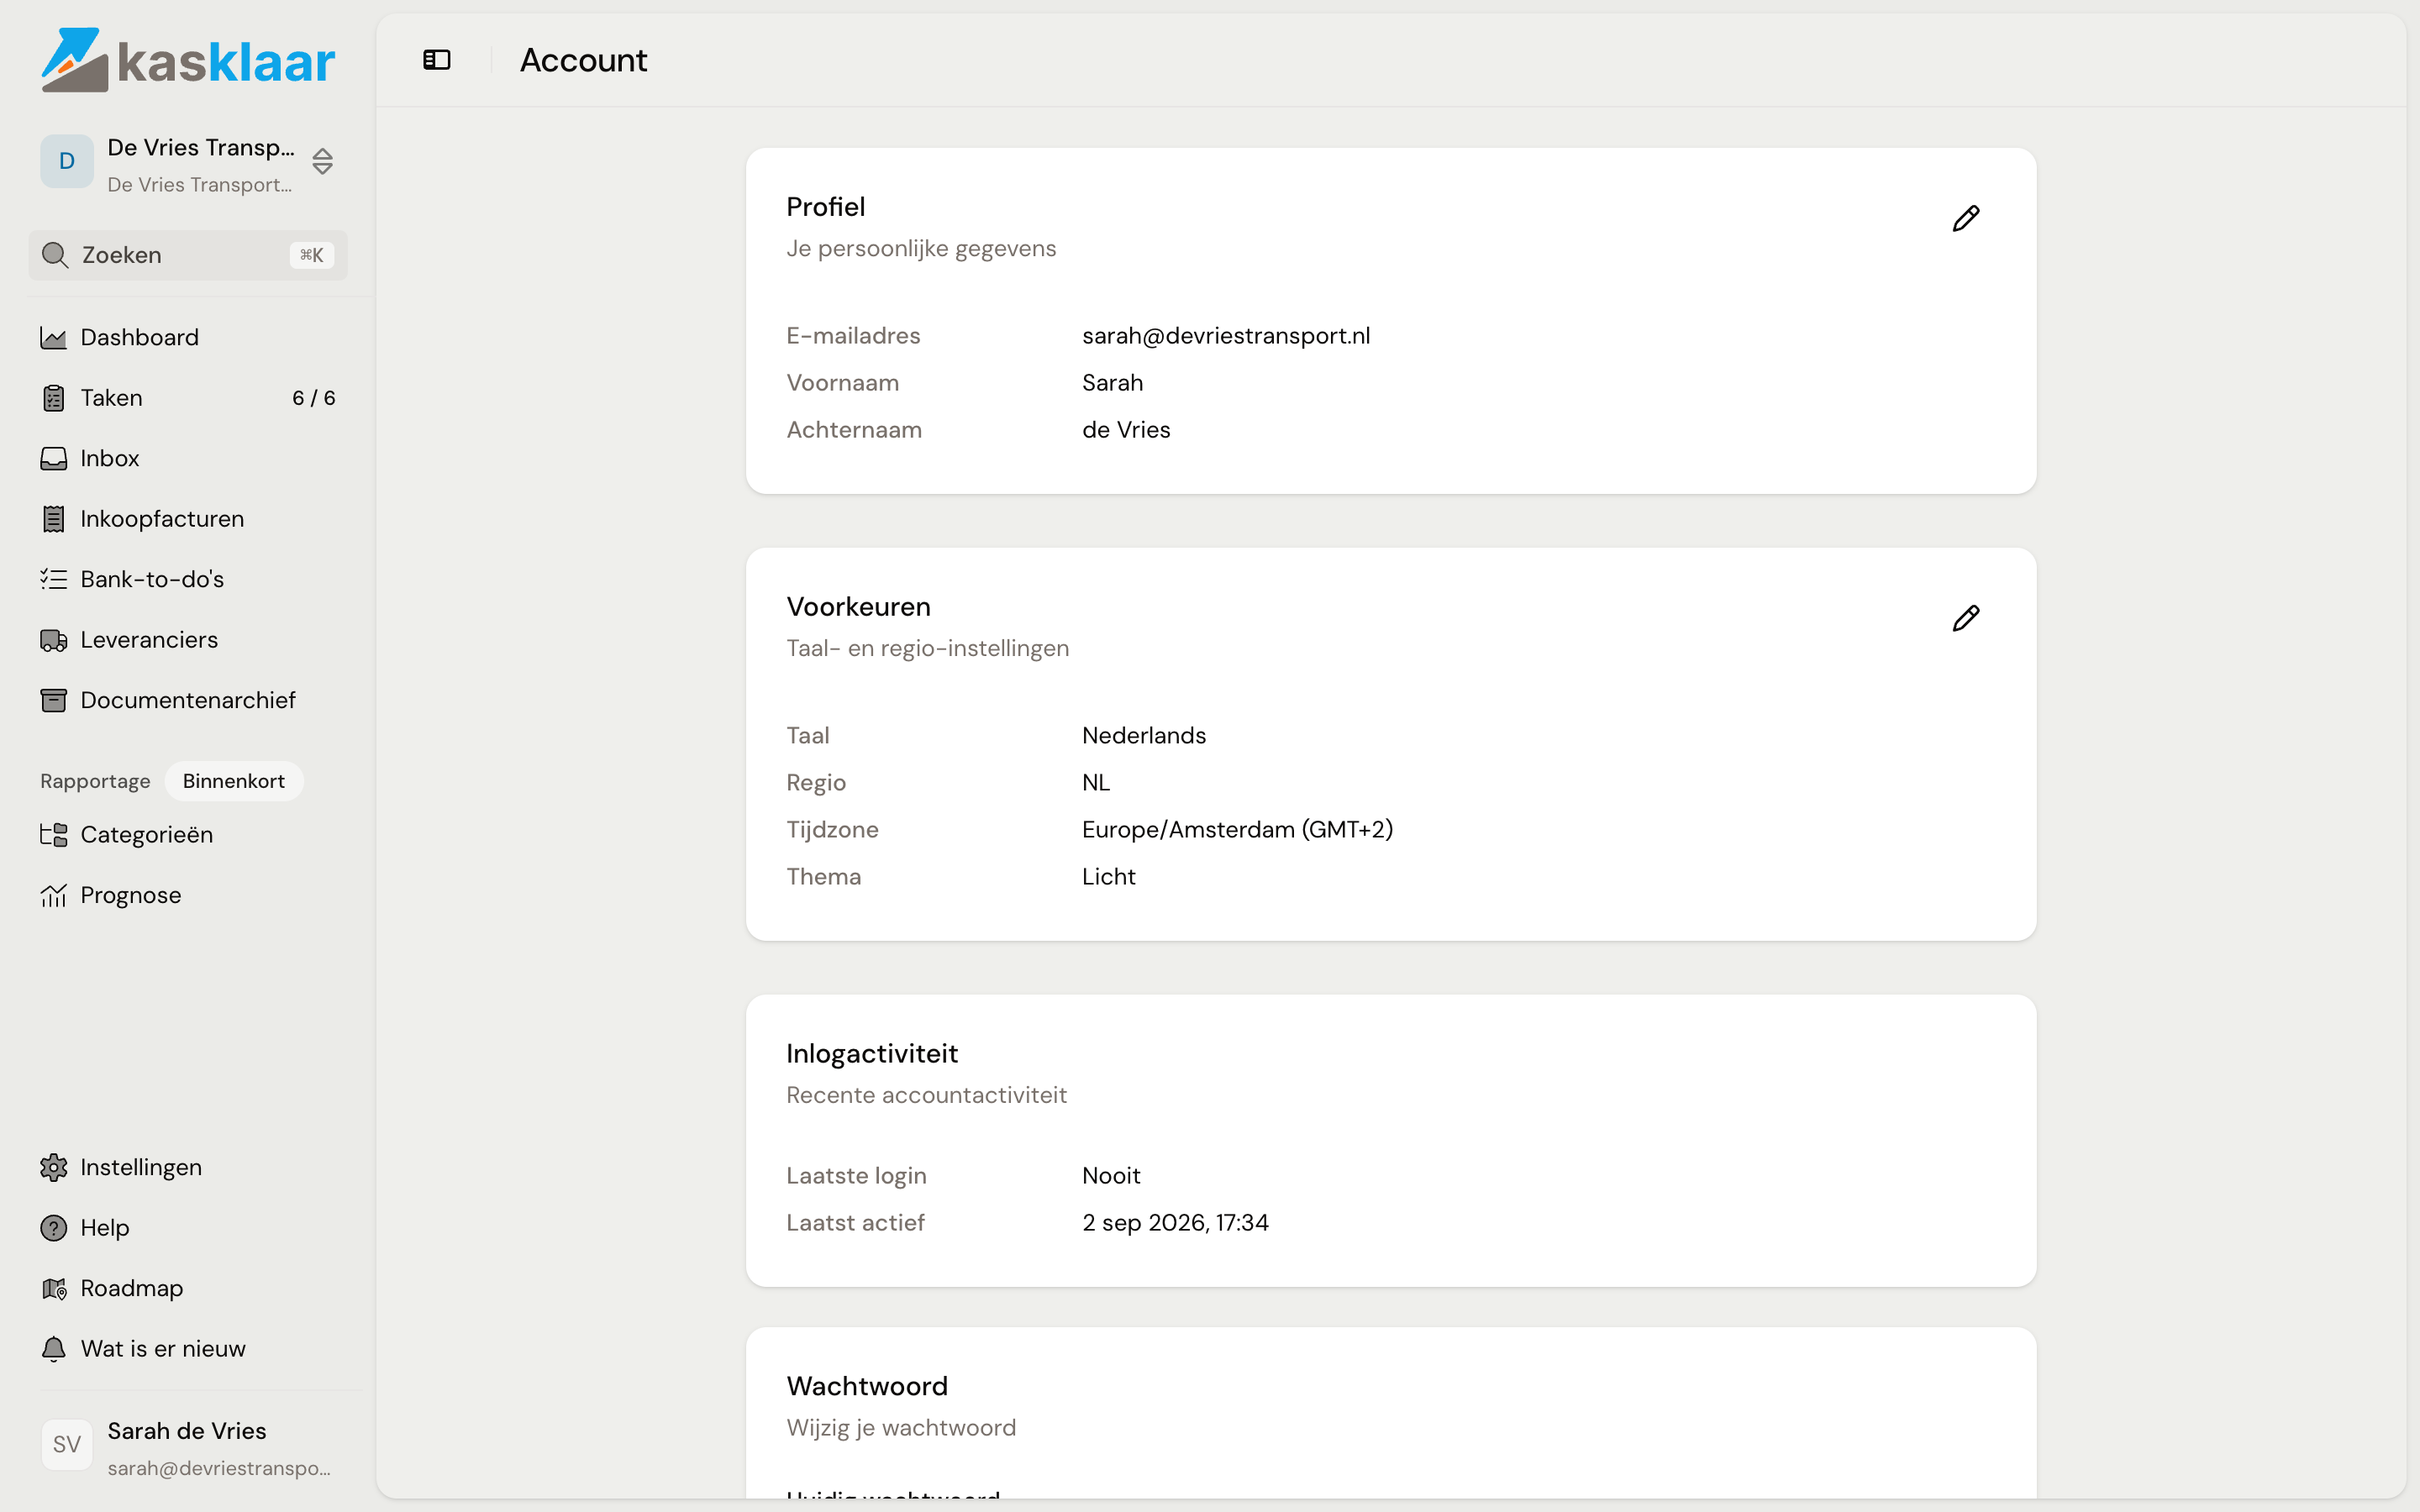This screenshot has width=2420, height=1512.
Task: Click the ⌘K shortcut hint
Action: point(312,255)
